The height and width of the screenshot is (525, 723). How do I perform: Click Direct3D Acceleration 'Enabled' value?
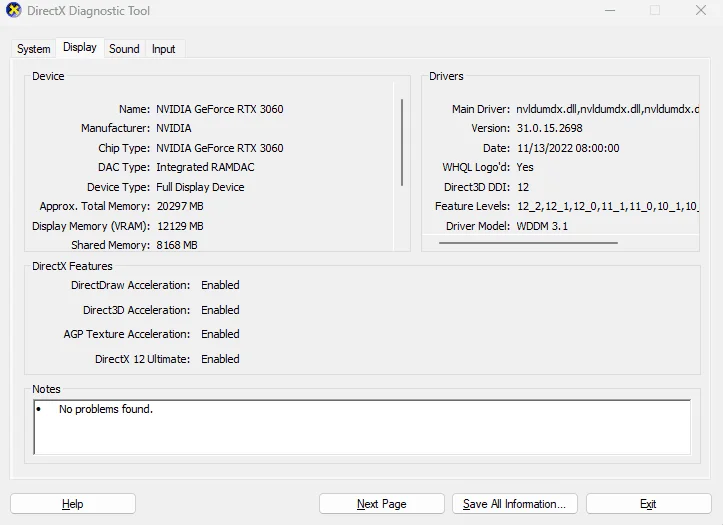click(x=220, y=310)
